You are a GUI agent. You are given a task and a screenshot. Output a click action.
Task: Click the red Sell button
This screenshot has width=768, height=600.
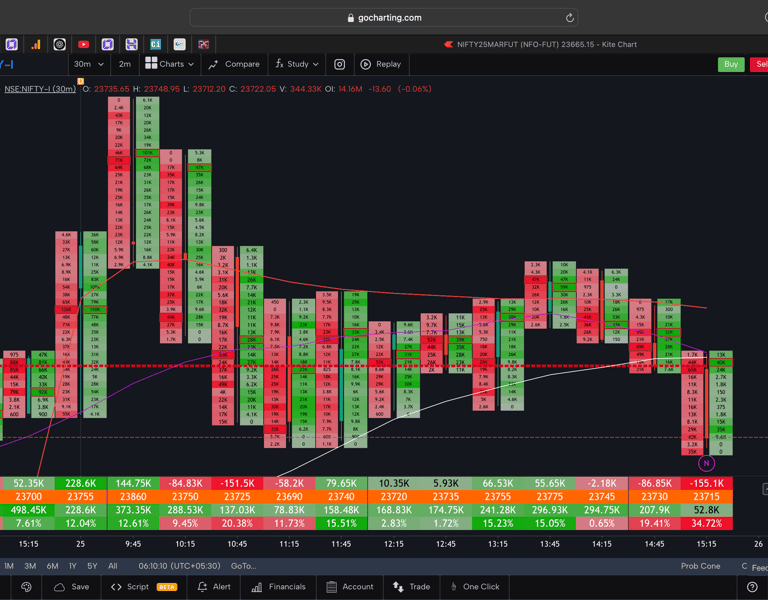coord(759,64)
